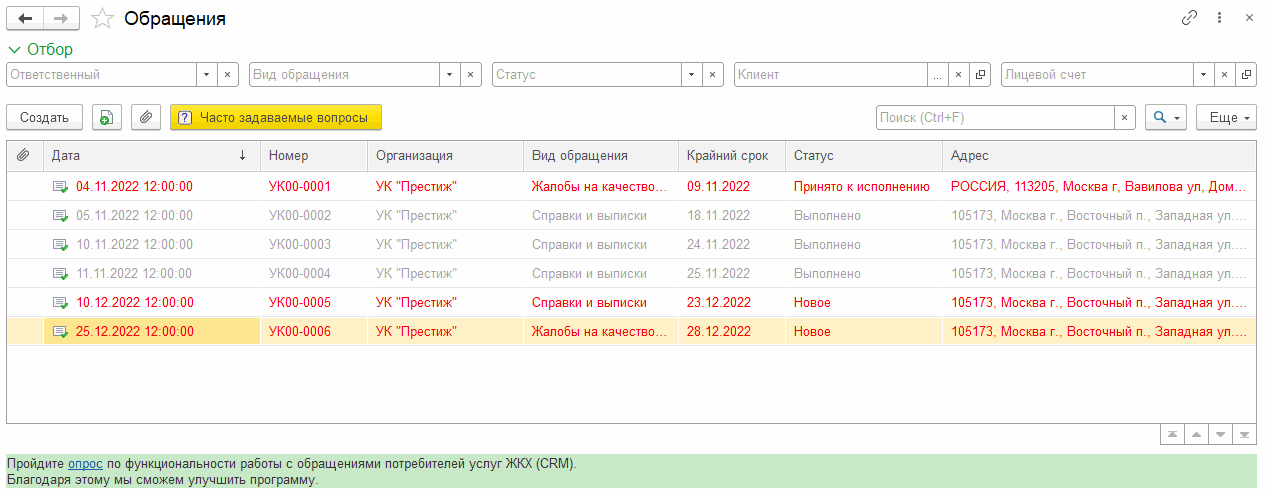The image size is (1272, 496).
Task: Open the search magnifier dropdown
Action: point(1166,118)
